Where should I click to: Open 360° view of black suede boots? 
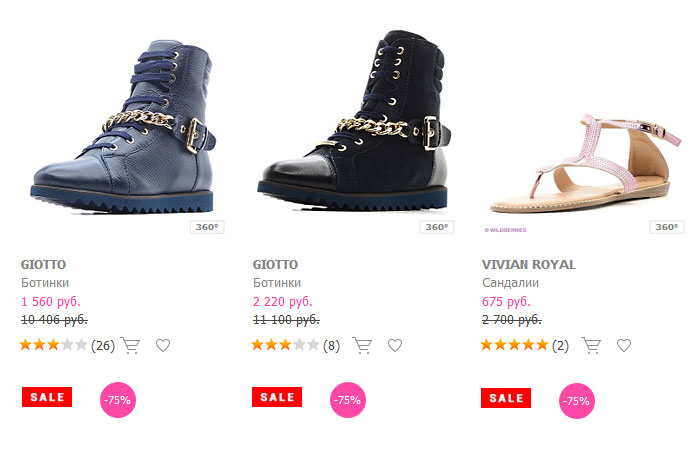coord(437,227)
